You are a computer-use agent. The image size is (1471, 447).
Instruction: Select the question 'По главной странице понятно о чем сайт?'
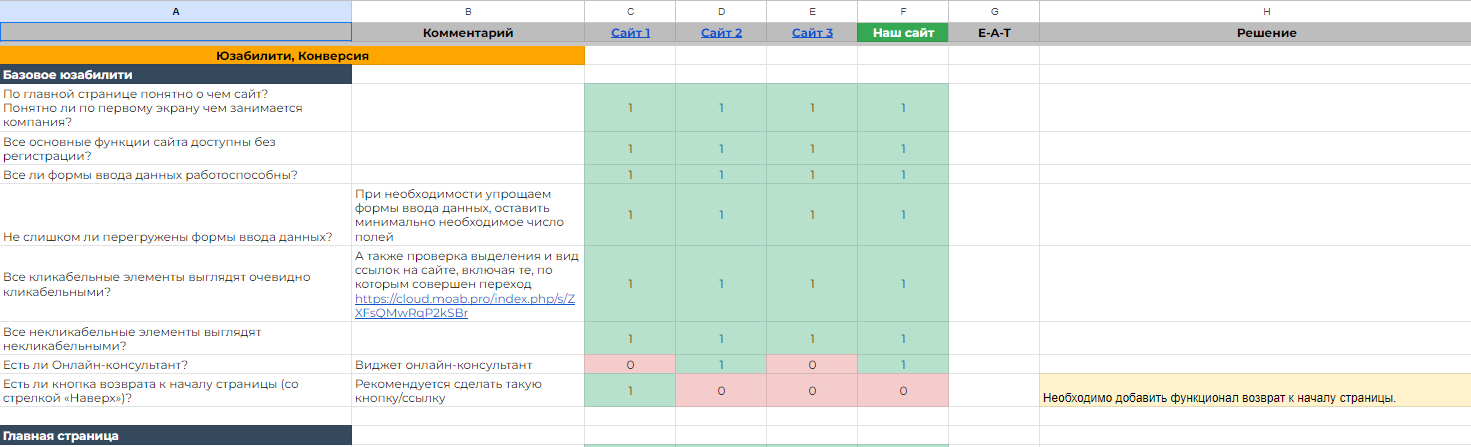point(176,108)
